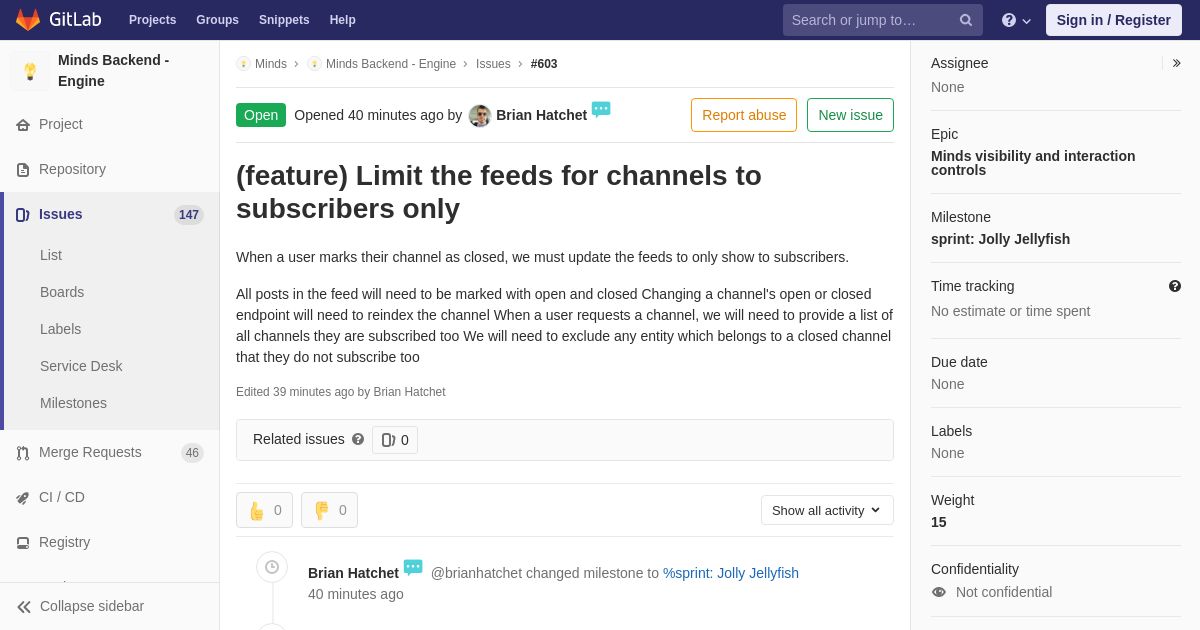Open the sprint: Jolly Jellyfish sidebar milestone

(x=1000, y=239)
